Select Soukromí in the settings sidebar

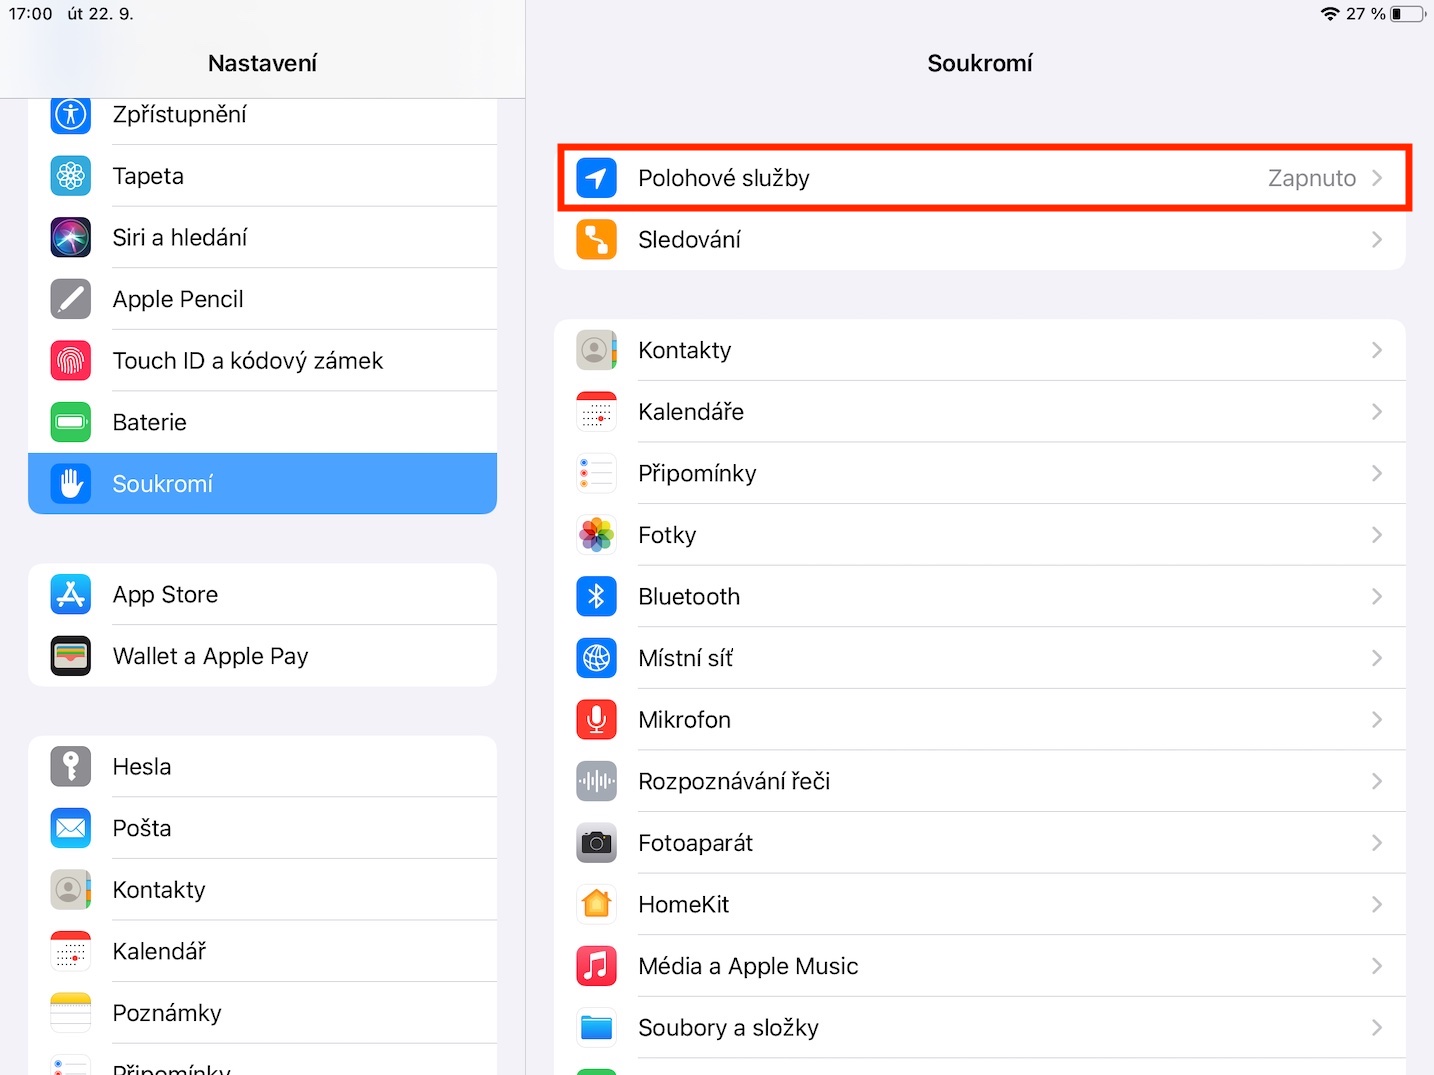pyautogui.click(x=262, y=484)
